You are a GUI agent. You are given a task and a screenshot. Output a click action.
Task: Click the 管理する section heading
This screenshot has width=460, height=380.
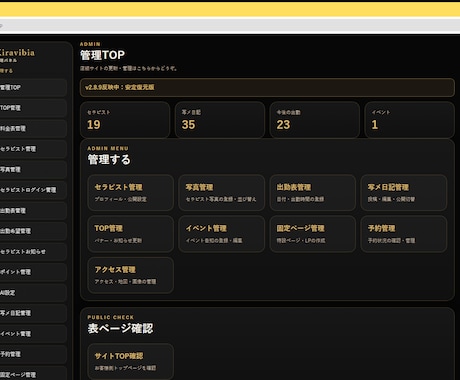pos(109,160)
